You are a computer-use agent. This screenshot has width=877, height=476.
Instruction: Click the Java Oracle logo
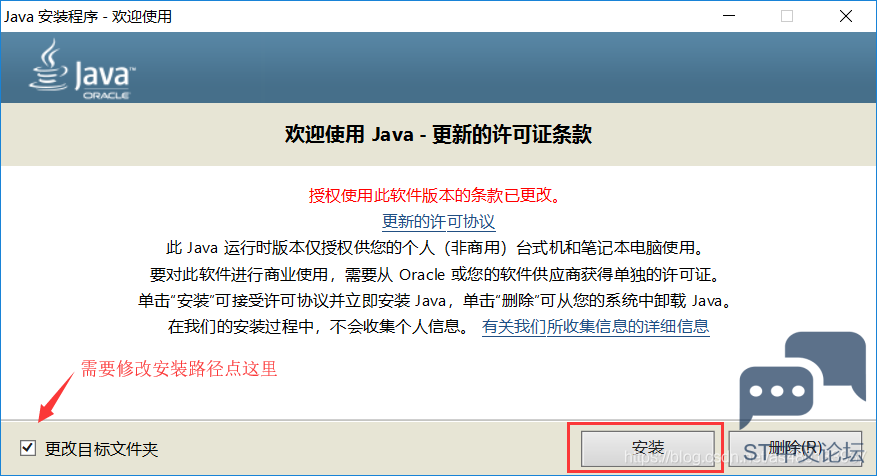(82, 69)
